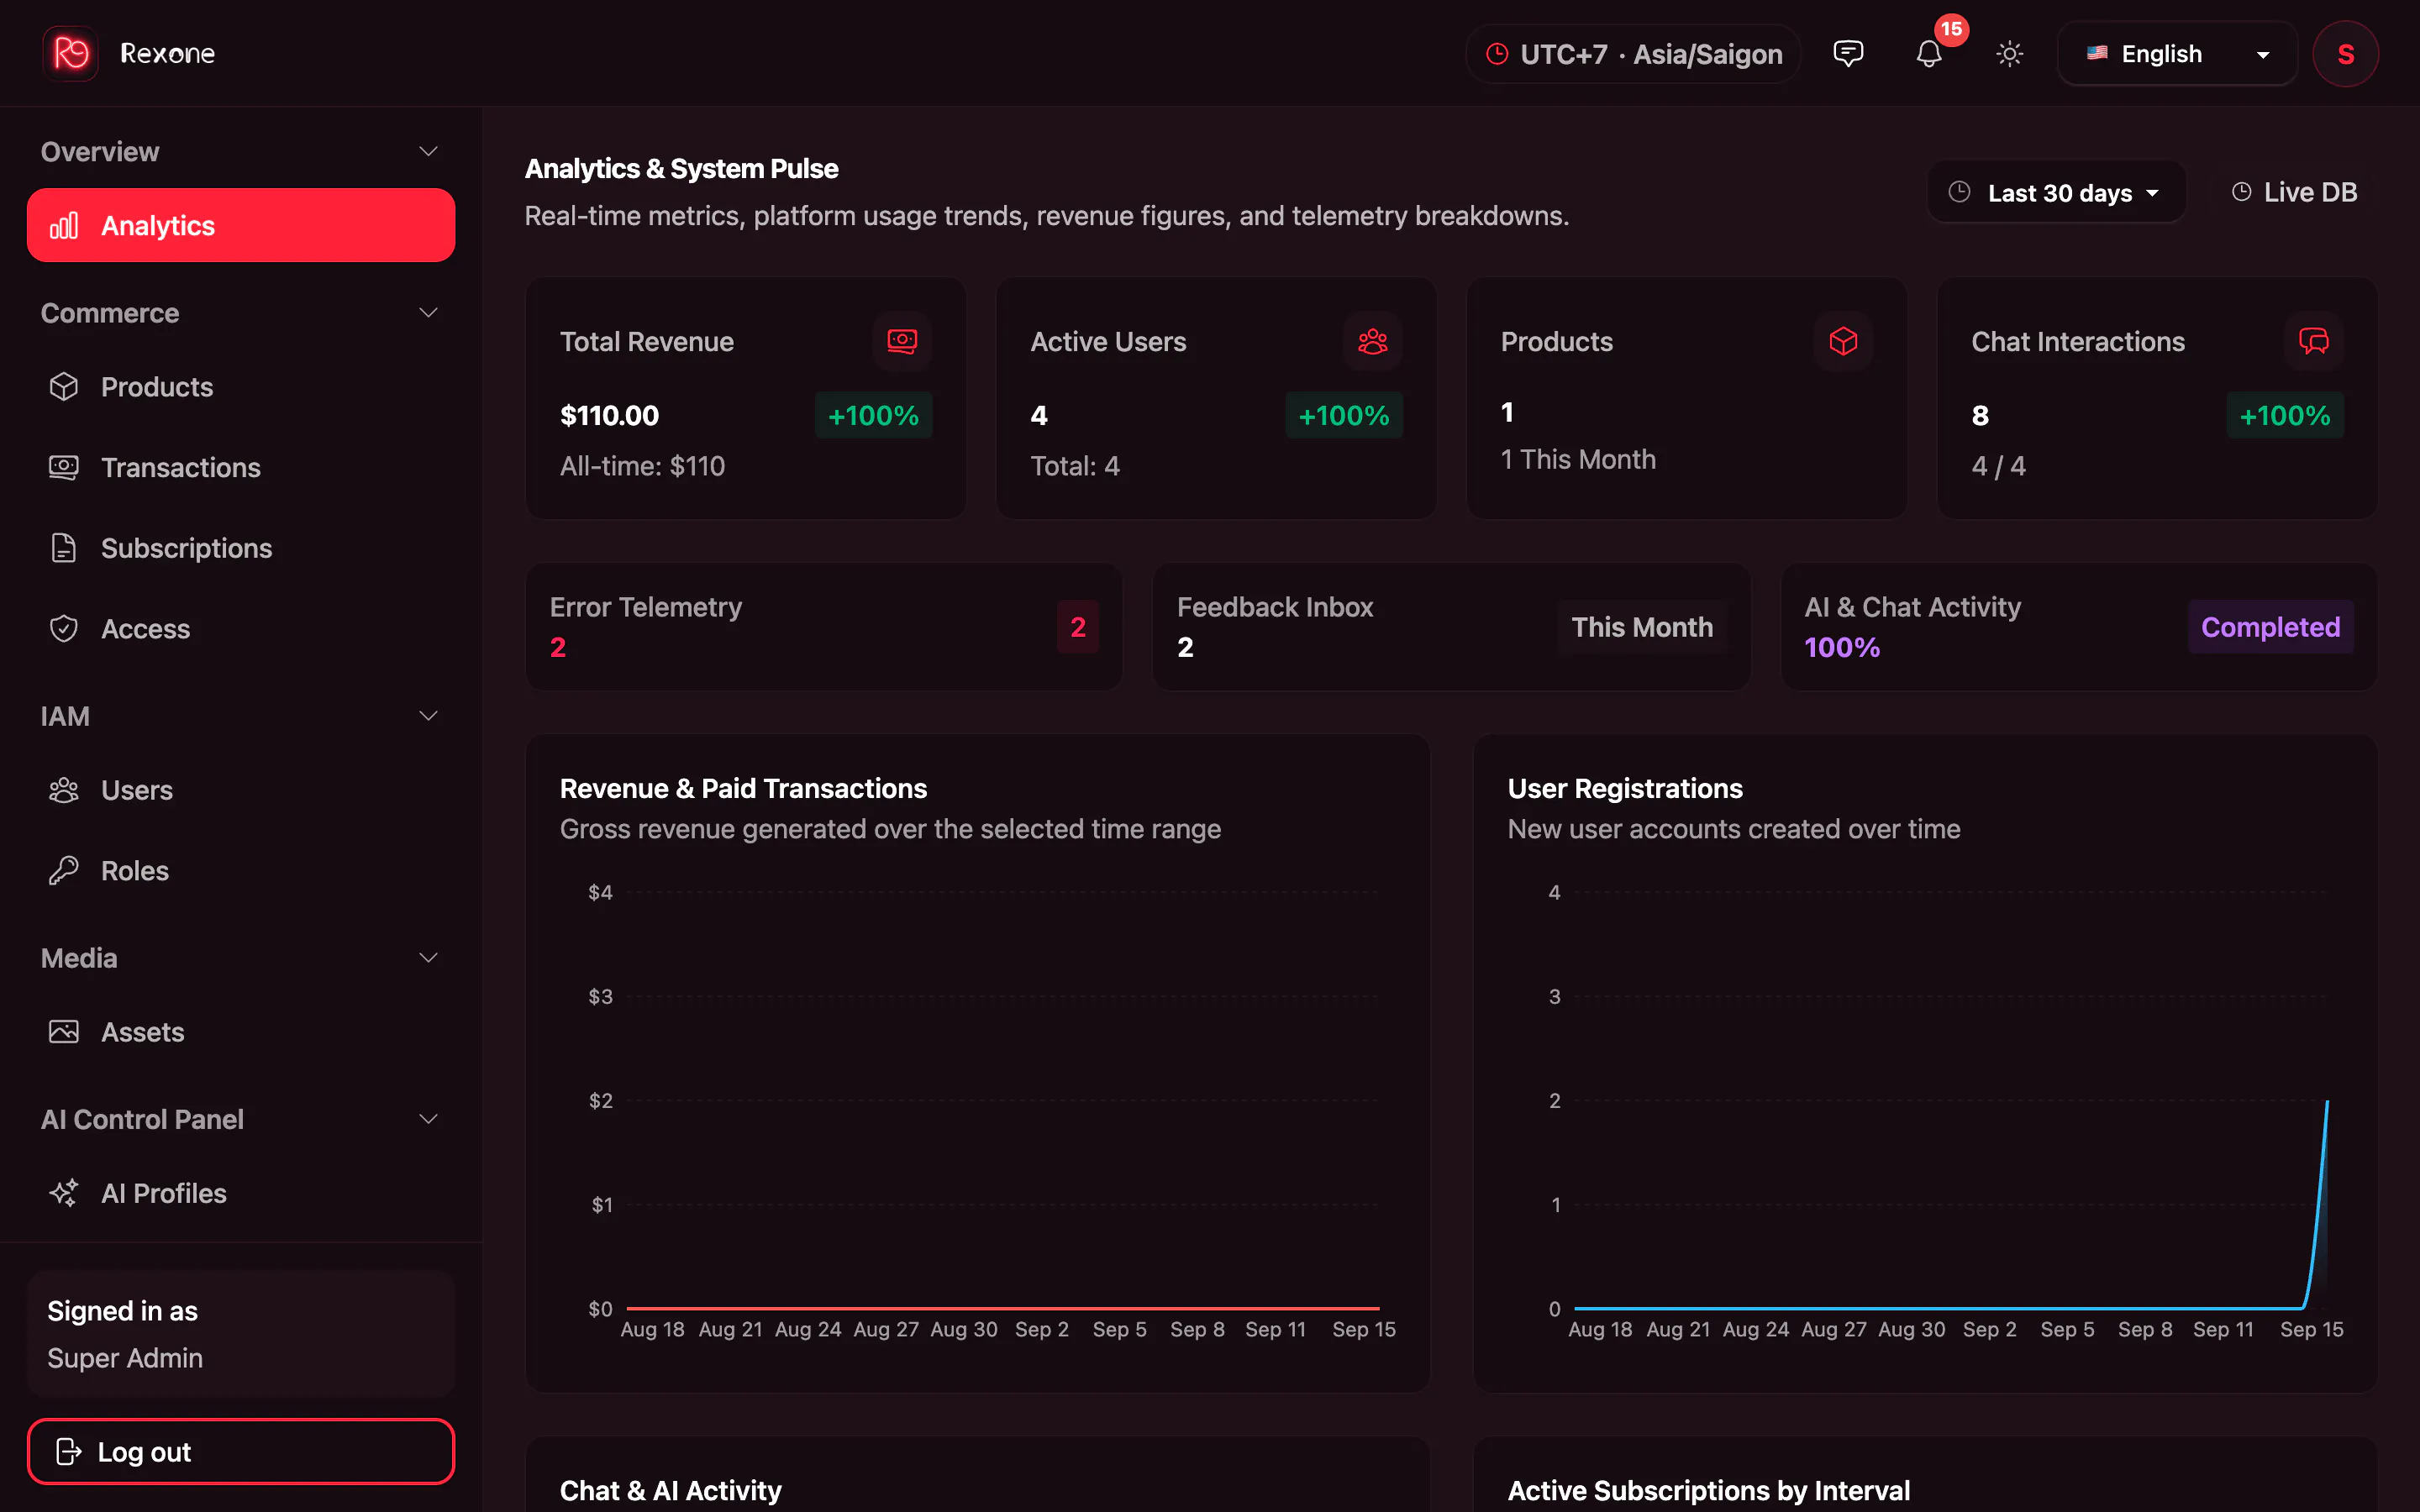Click the This Month badge in Feedback Inbox
This screenshot has width=2420, height=1512.
point(1642,627)
